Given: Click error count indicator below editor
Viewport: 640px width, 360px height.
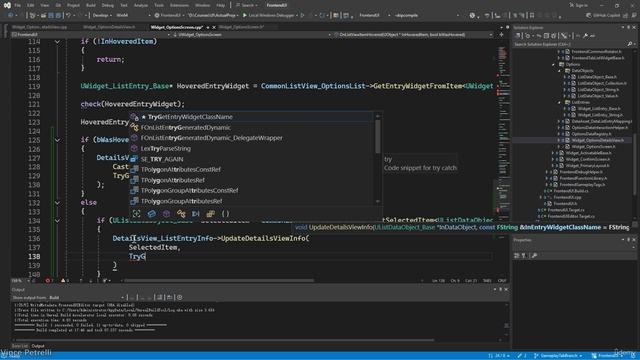Looking at the screenshot, I should [x=49, y=281].
